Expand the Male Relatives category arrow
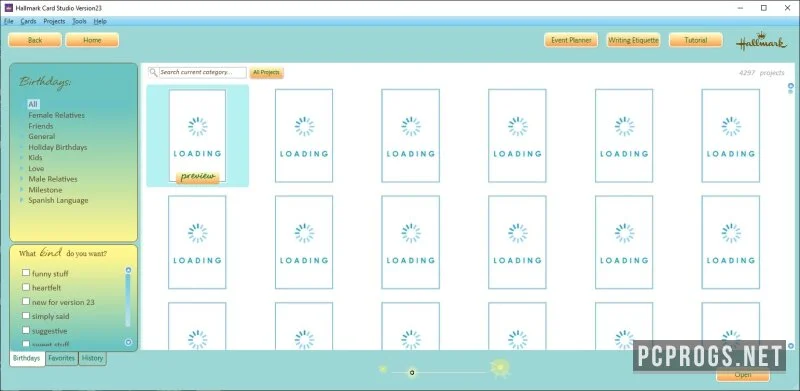This screenshot has height=391, width=800. coord(21,179)
